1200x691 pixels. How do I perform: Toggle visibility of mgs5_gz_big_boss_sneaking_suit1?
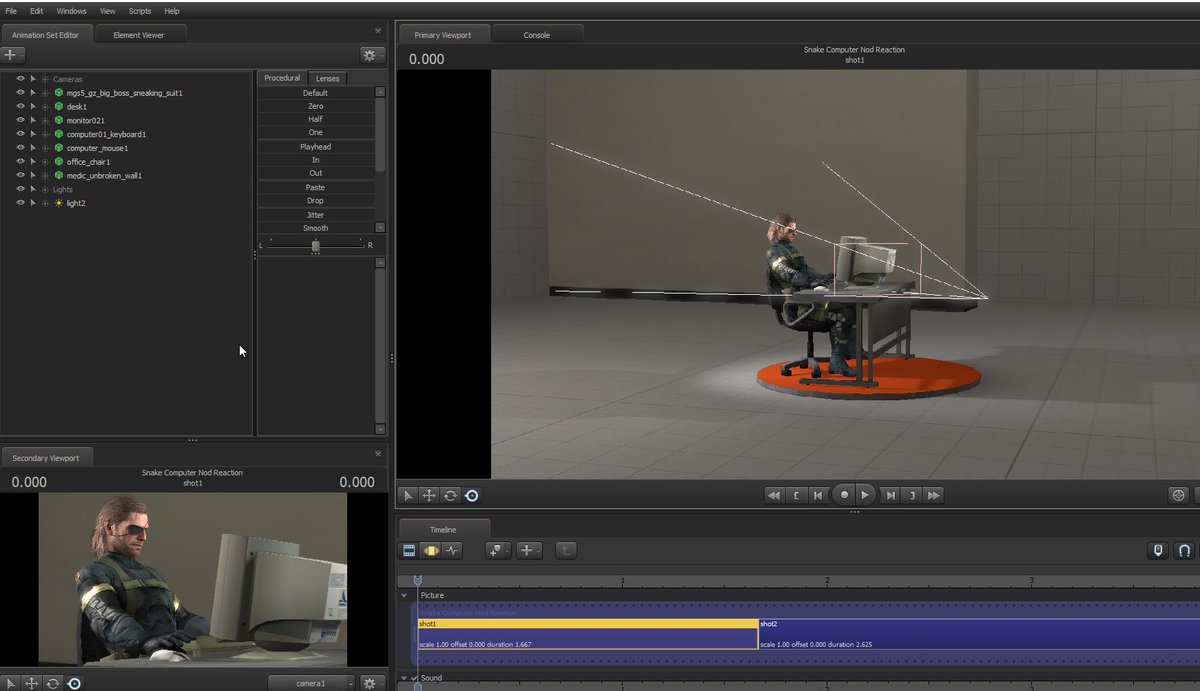(20, 93)
